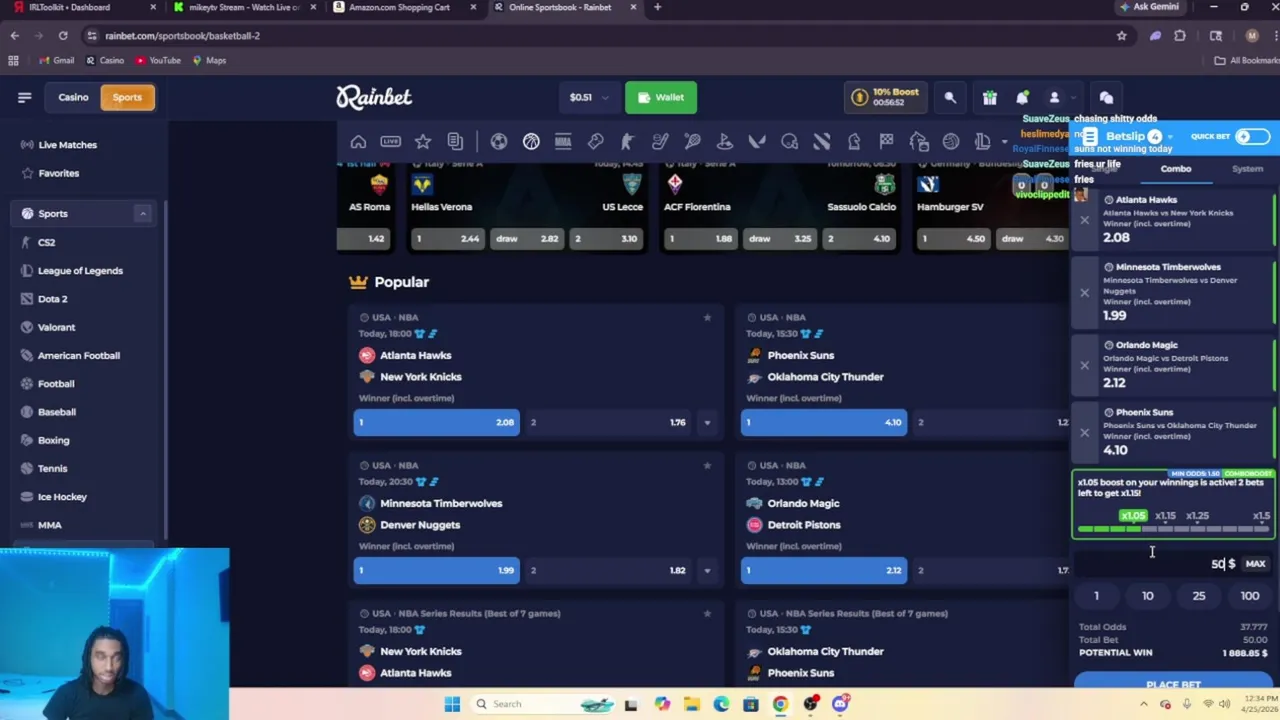Remove Orlando Magic from betslip
The image size is (1280, 720).
[x=1084, y=365]
